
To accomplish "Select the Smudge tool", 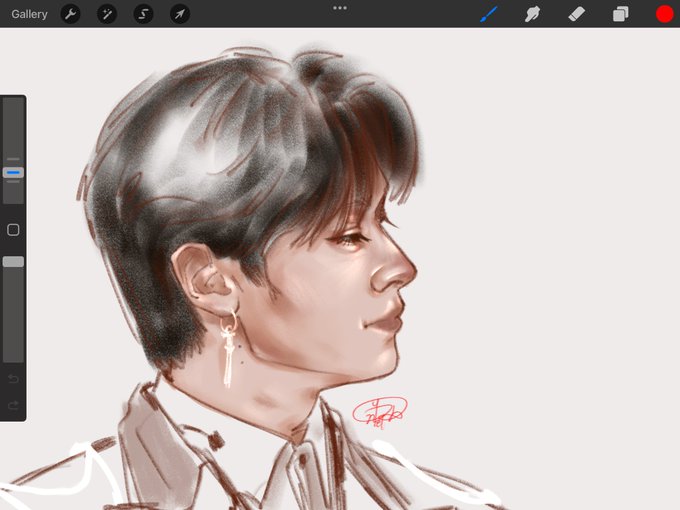I will pyautogui.click(x=532, y=14).
